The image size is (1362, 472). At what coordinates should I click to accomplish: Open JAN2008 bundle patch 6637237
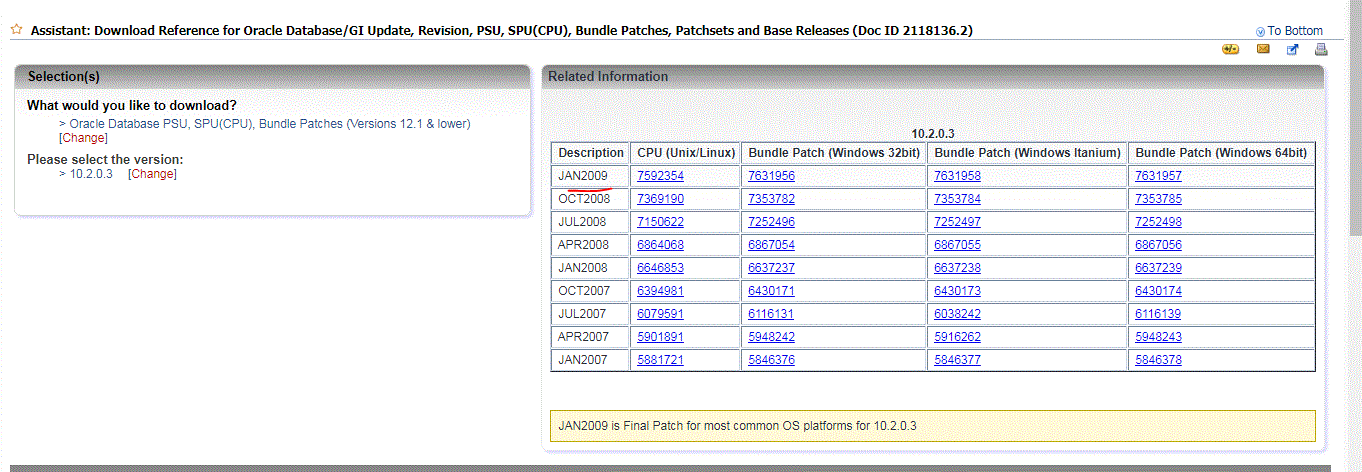point(771,268)
